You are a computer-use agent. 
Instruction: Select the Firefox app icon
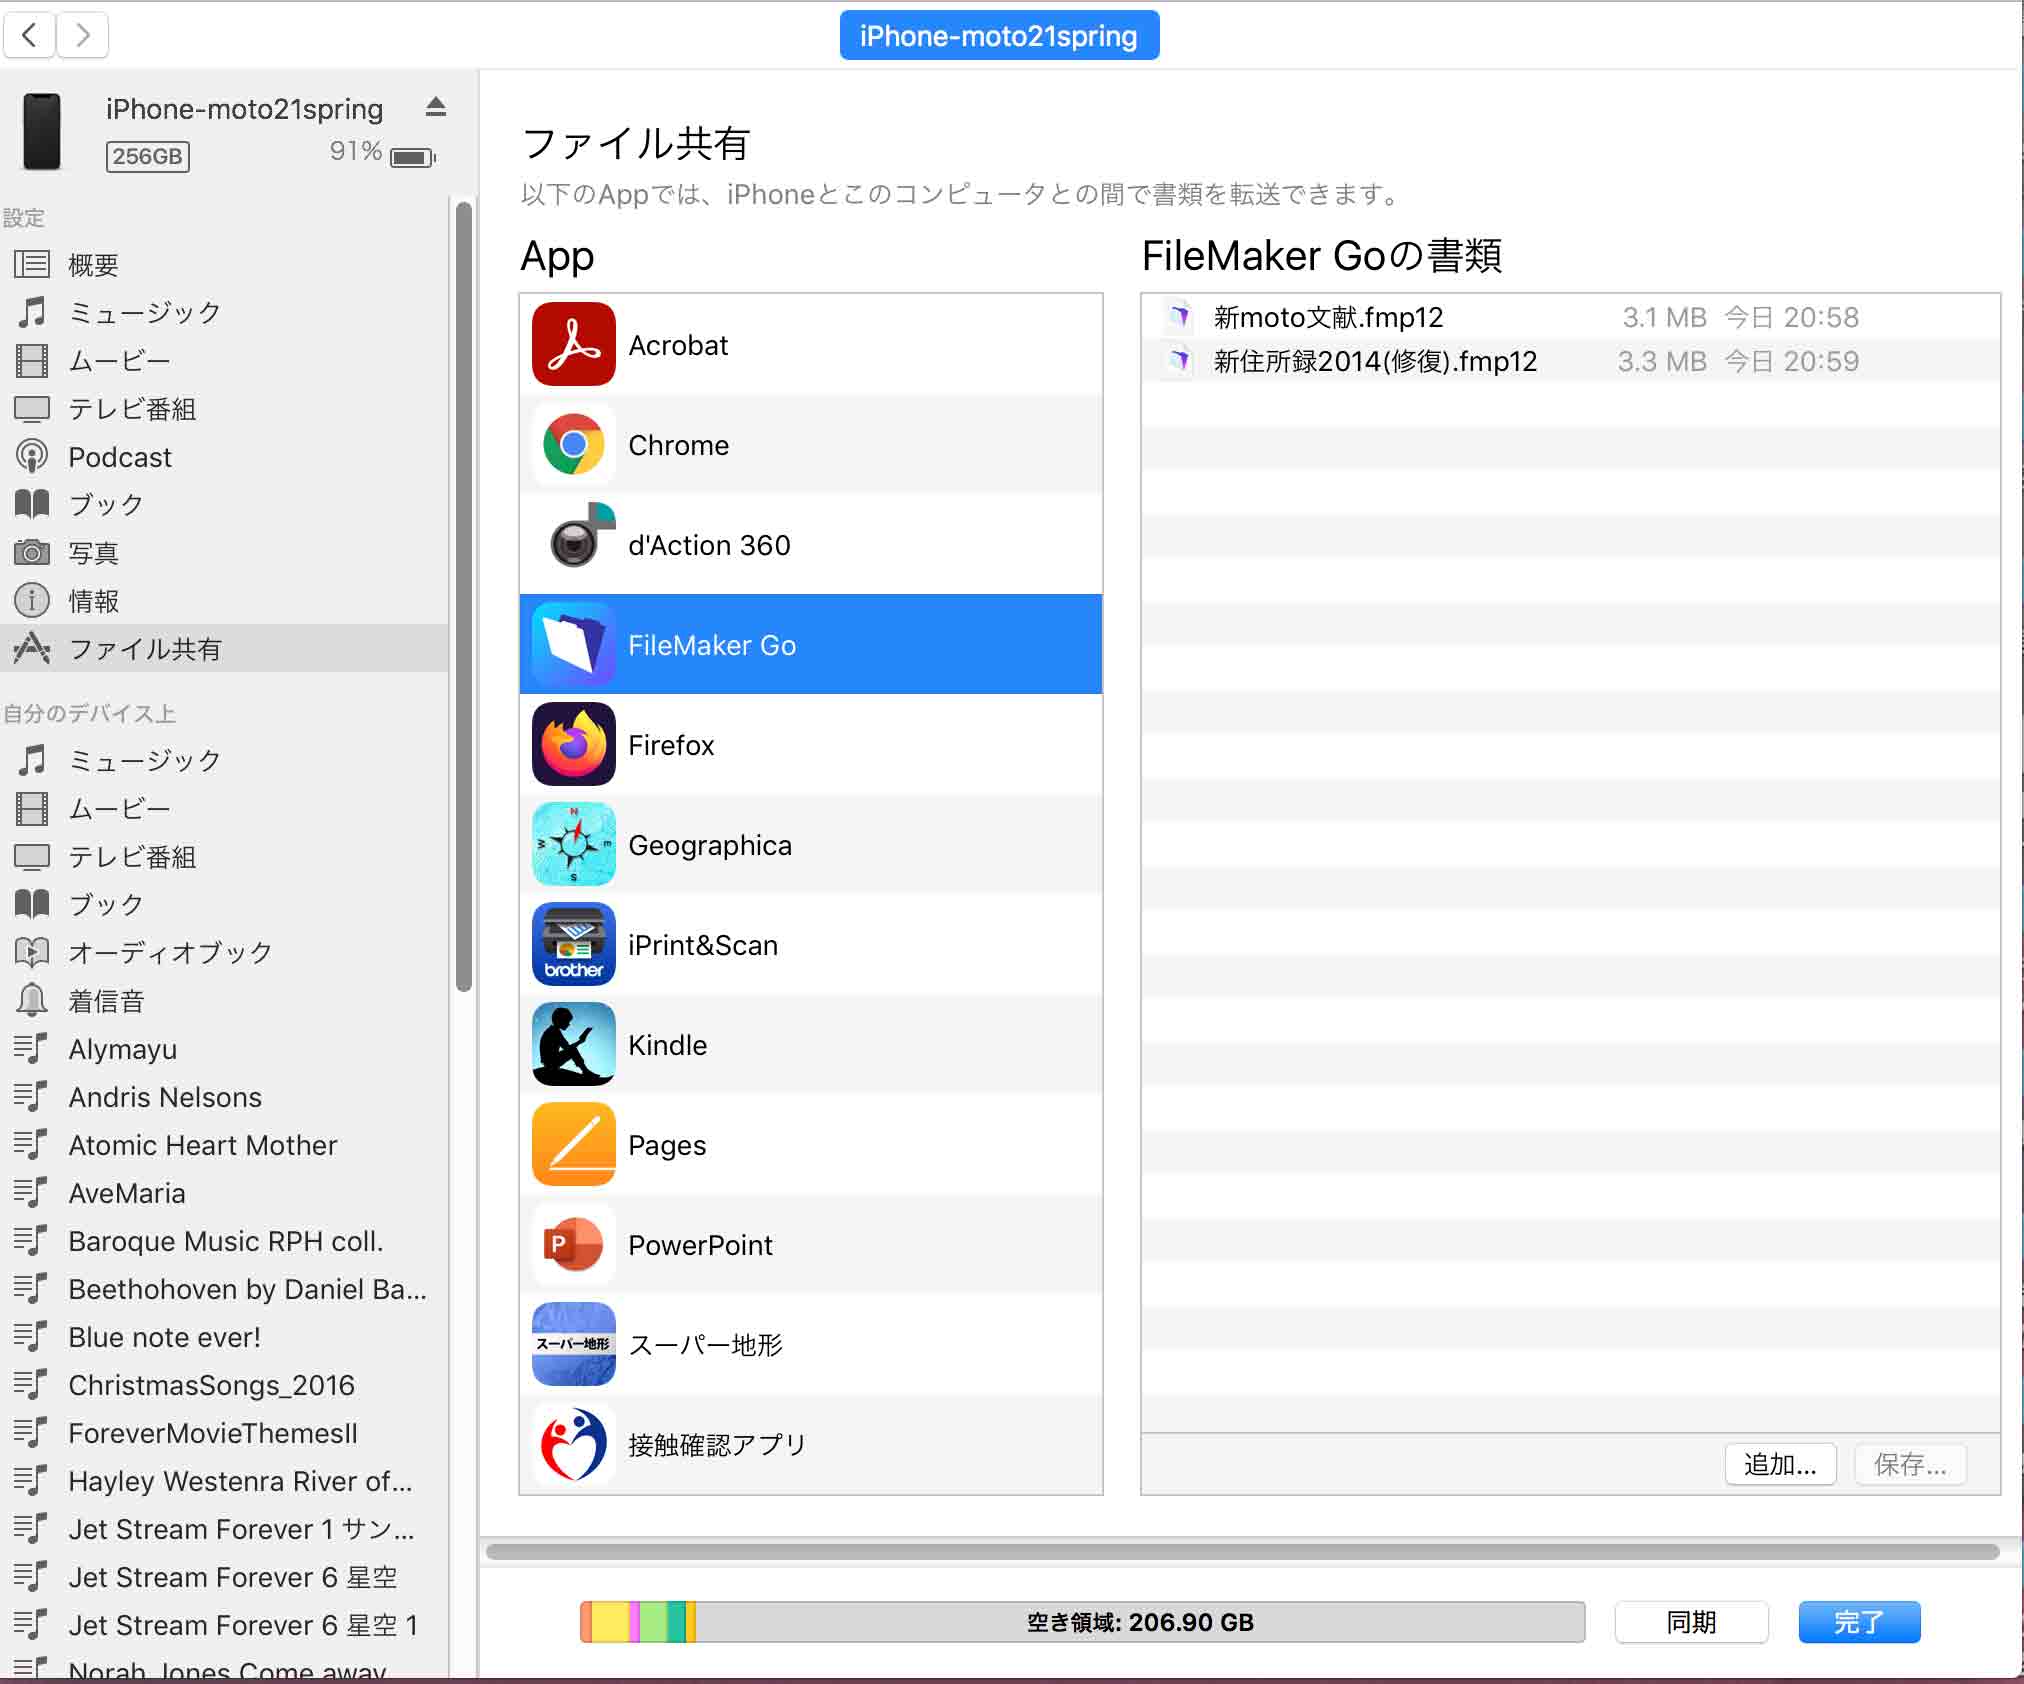(573, 744)
